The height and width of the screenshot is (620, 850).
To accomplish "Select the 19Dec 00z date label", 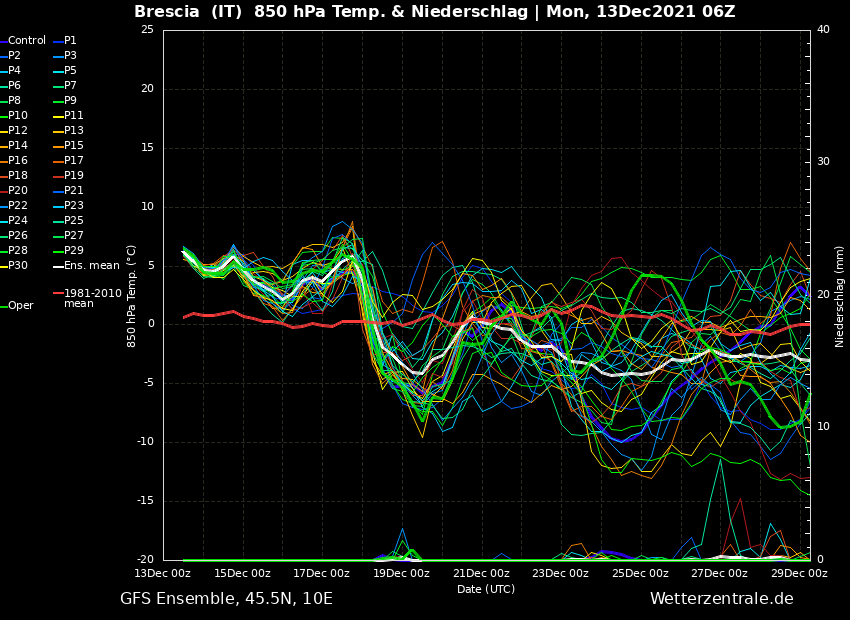I will point(402,573).
